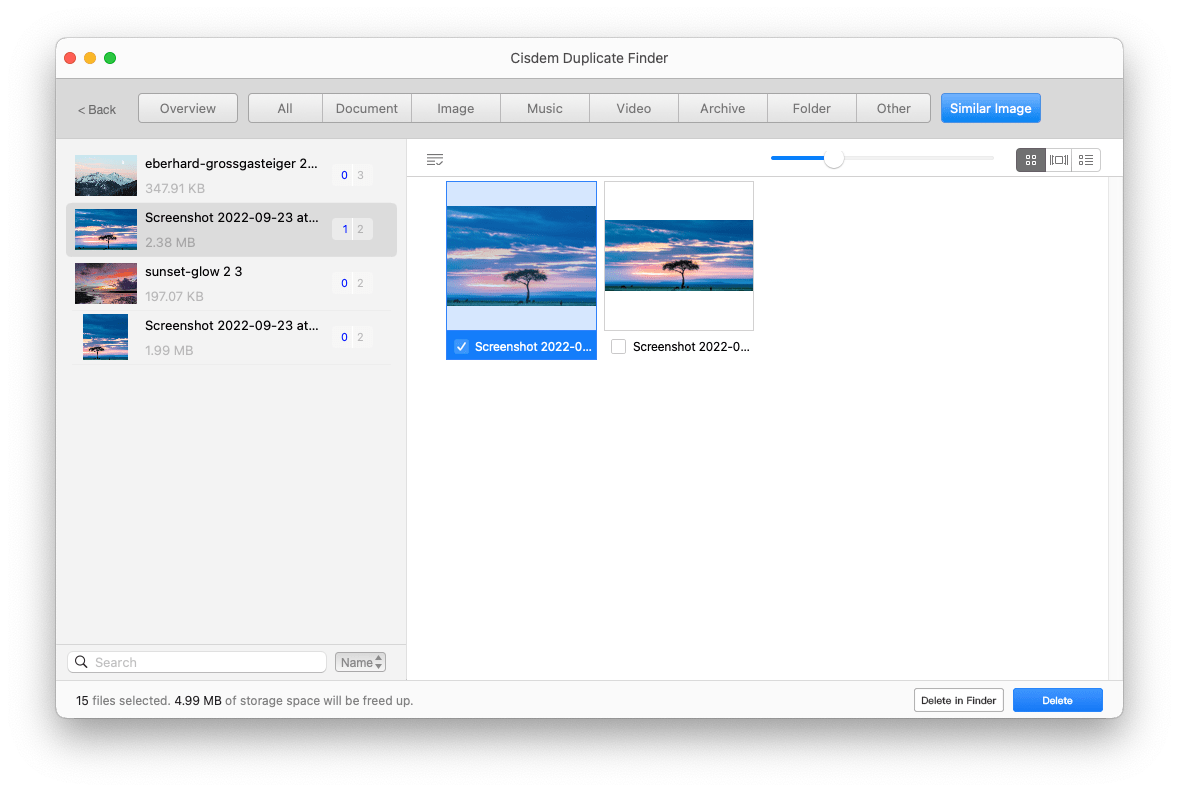Open the last Screenshot 2022-09-23 group
Image resolution: width=1179 pixels, height=792 pixels.
pos(231,337)
